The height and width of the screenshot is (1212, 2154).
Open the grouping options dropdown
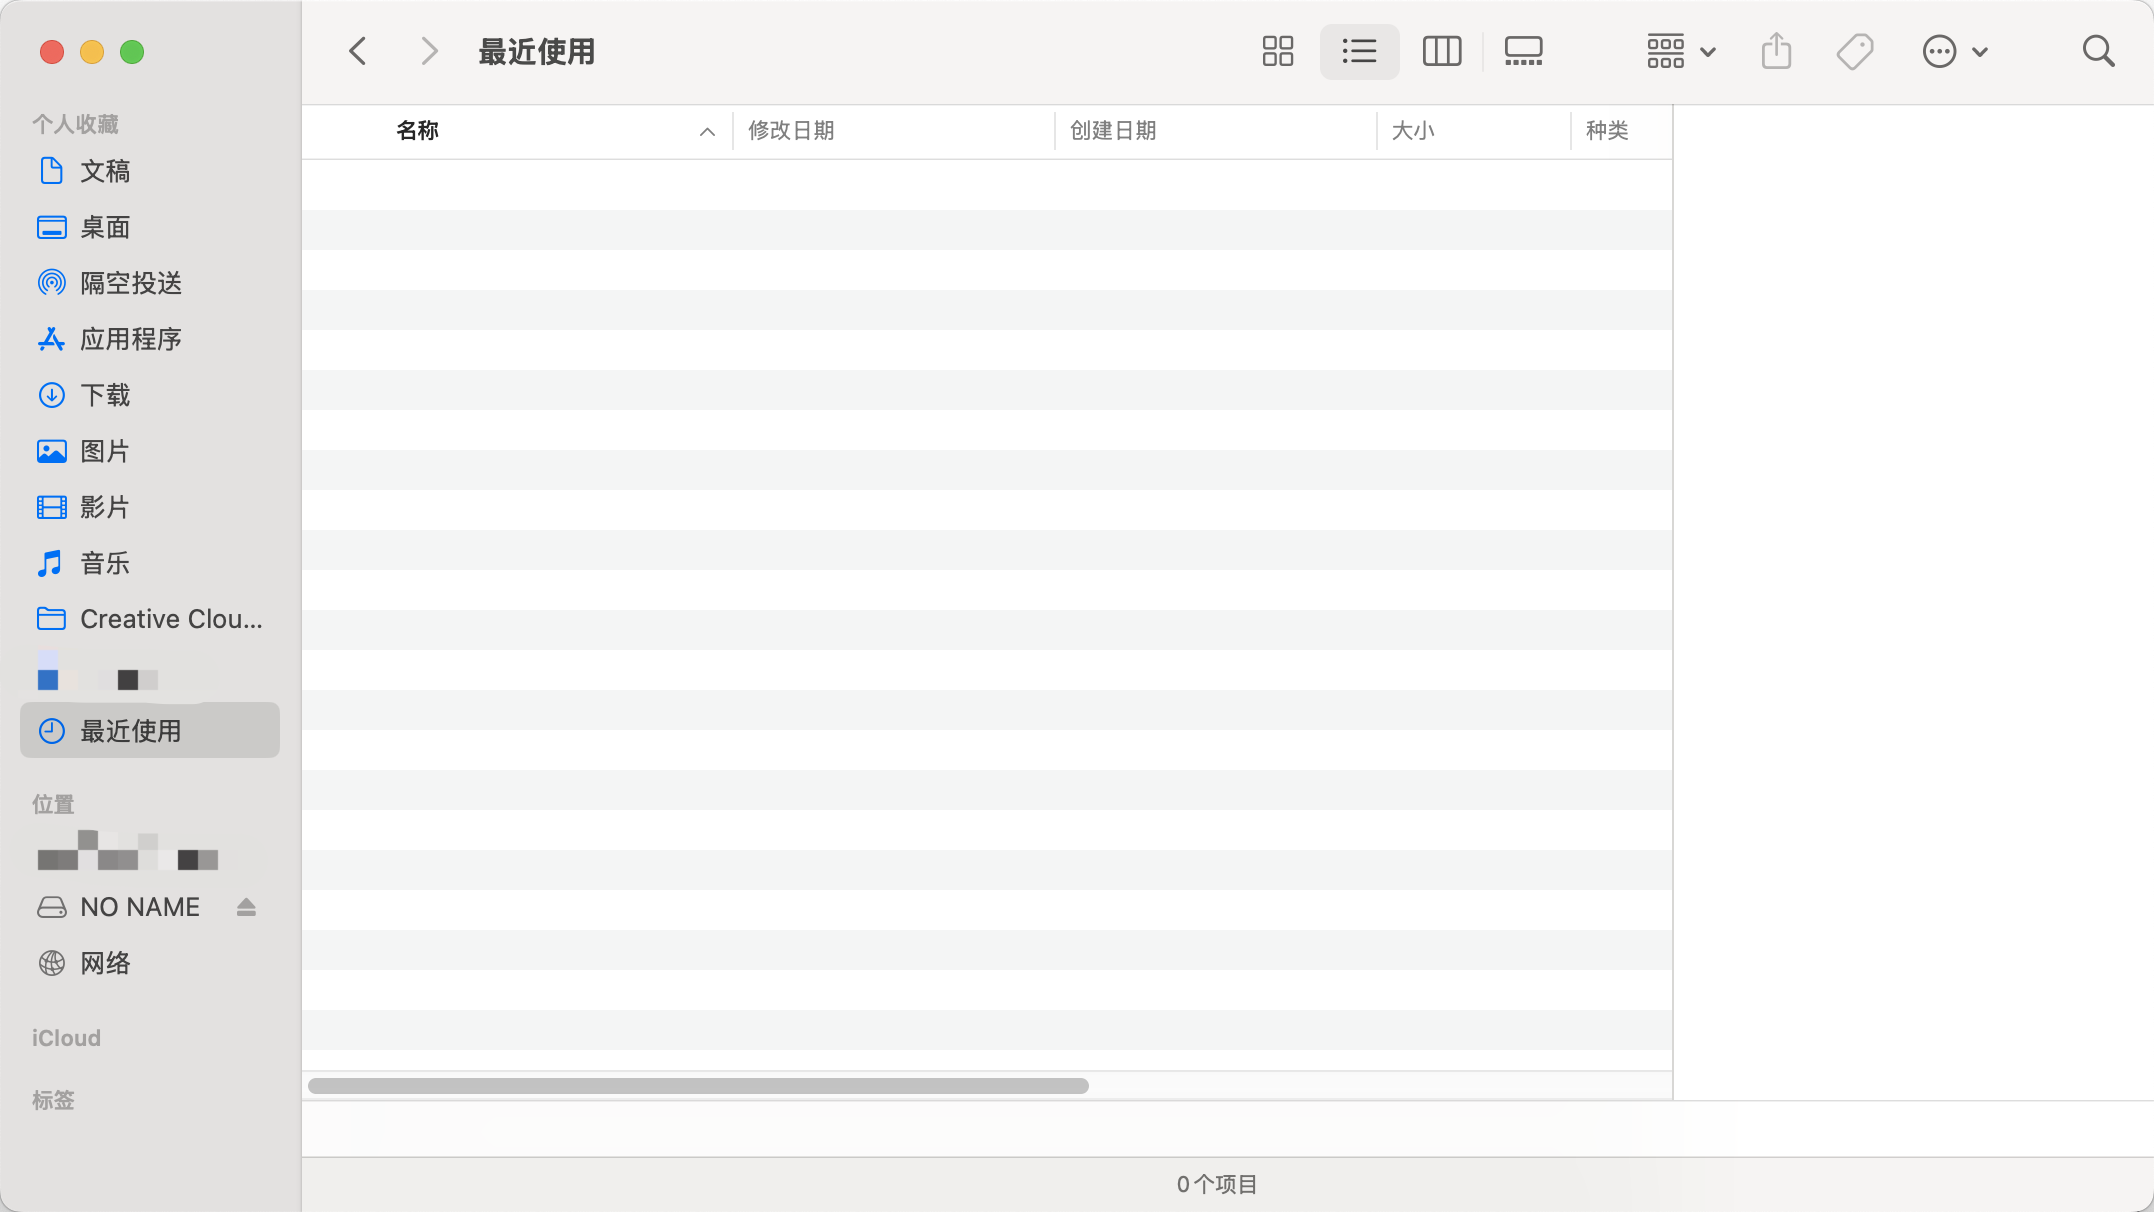coord(1680,51)
